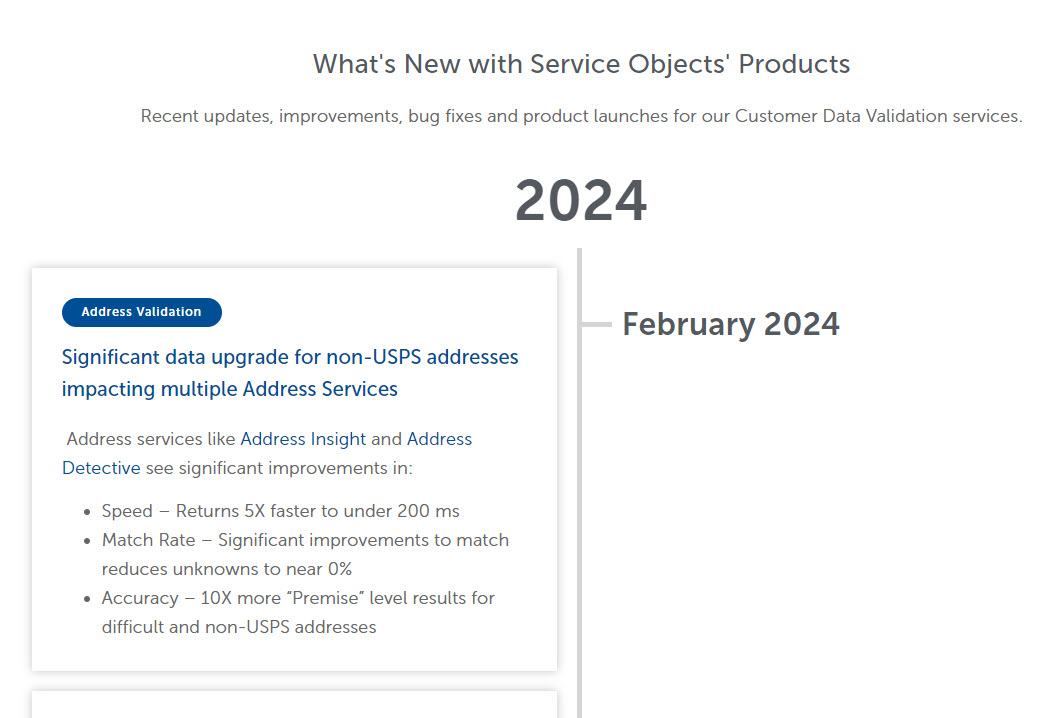Click the large 2024 year heading
This screenshot has height=718, width=1052.
tap(581, 200)
